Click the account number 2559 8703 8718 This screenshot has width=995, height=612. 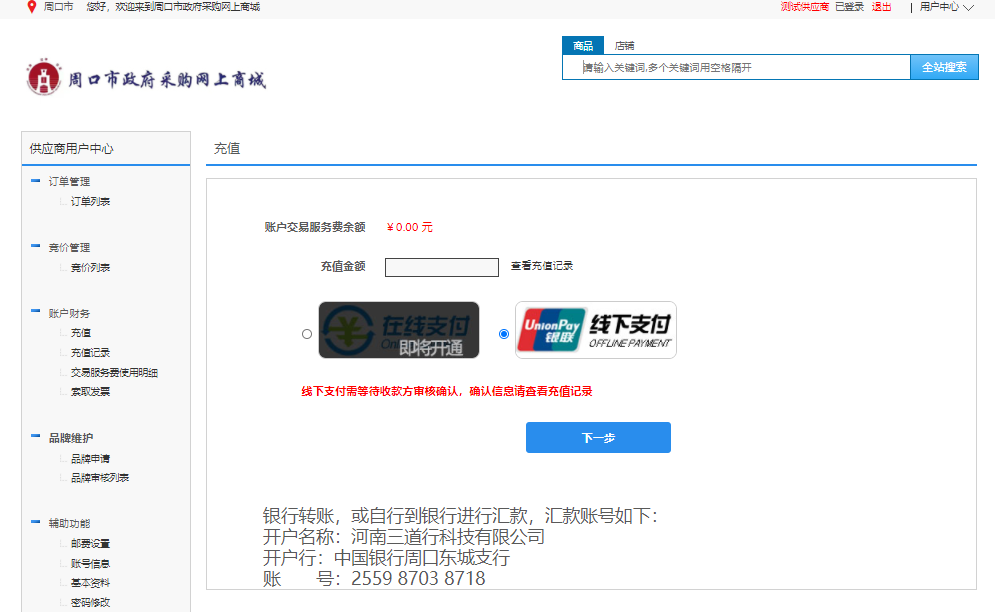pos(418,578)
